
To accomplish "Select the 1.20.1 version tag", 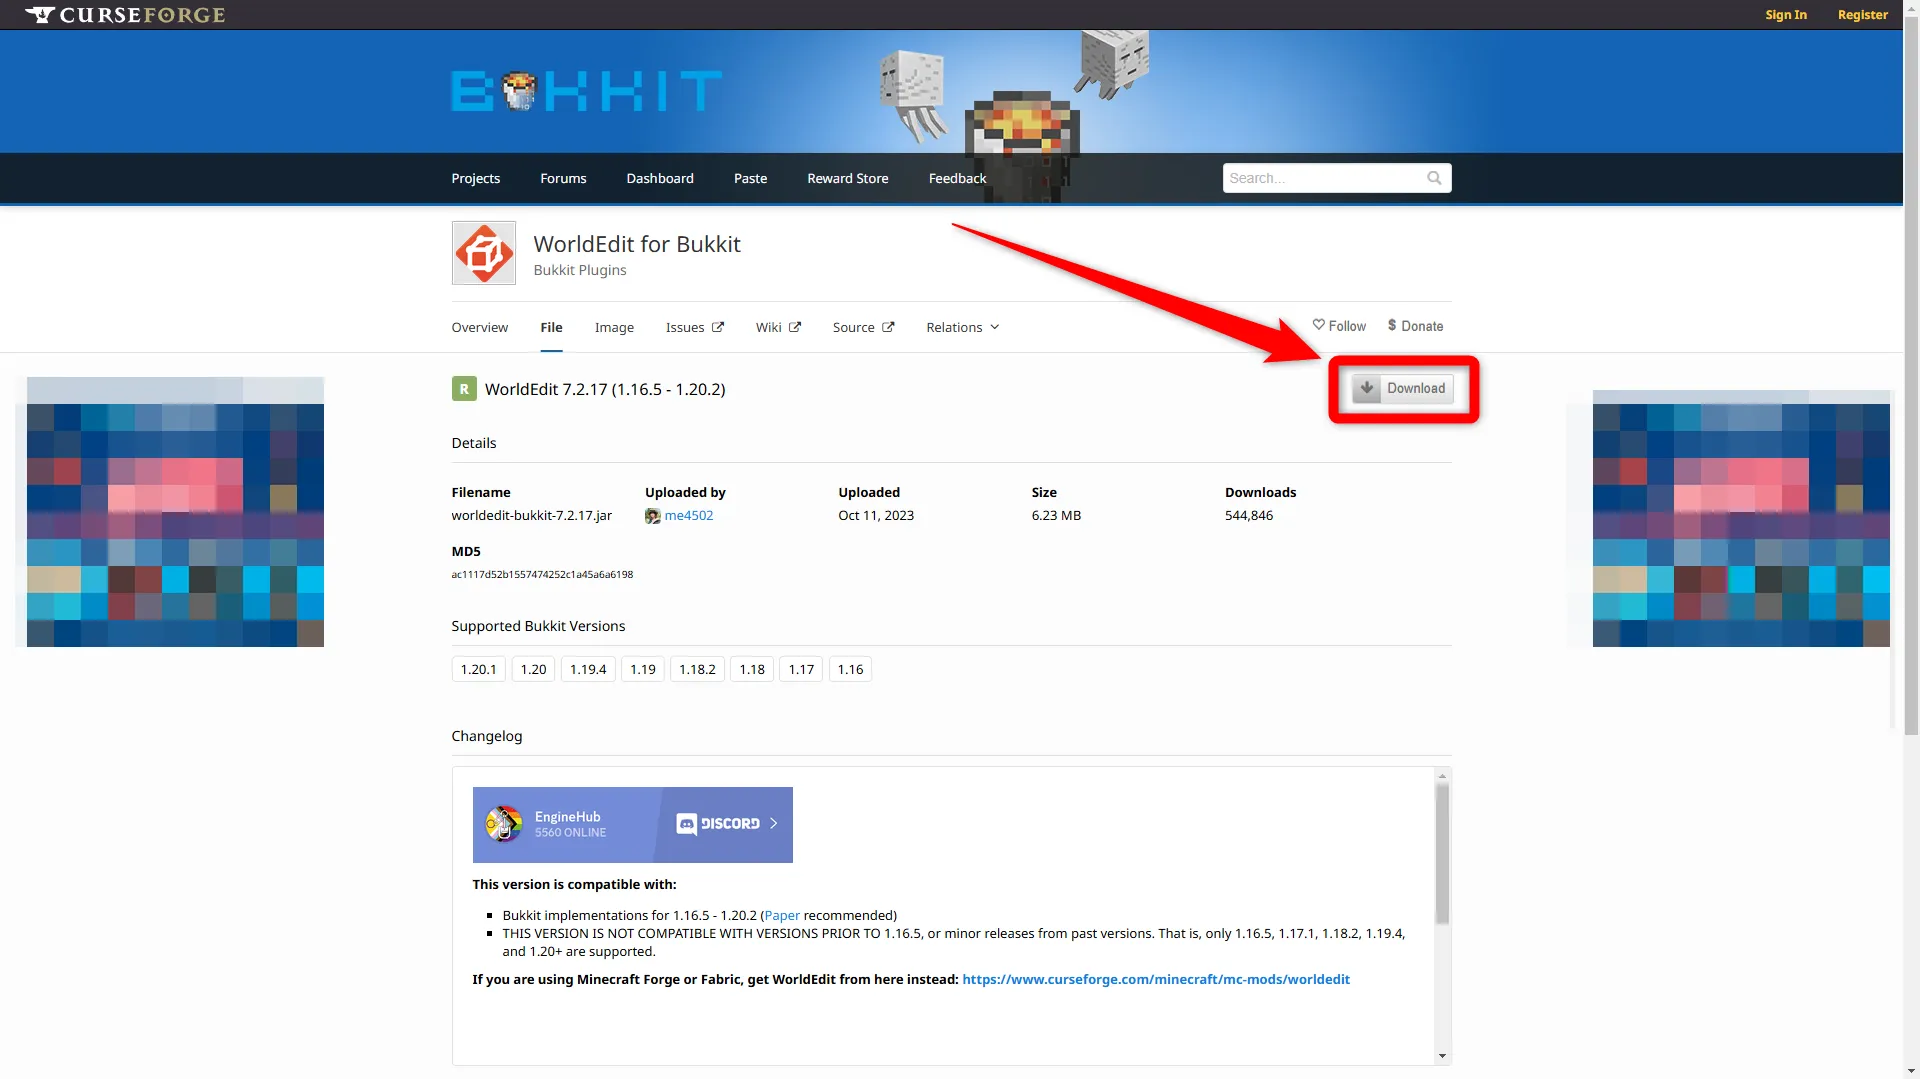I will click(478, 669).
